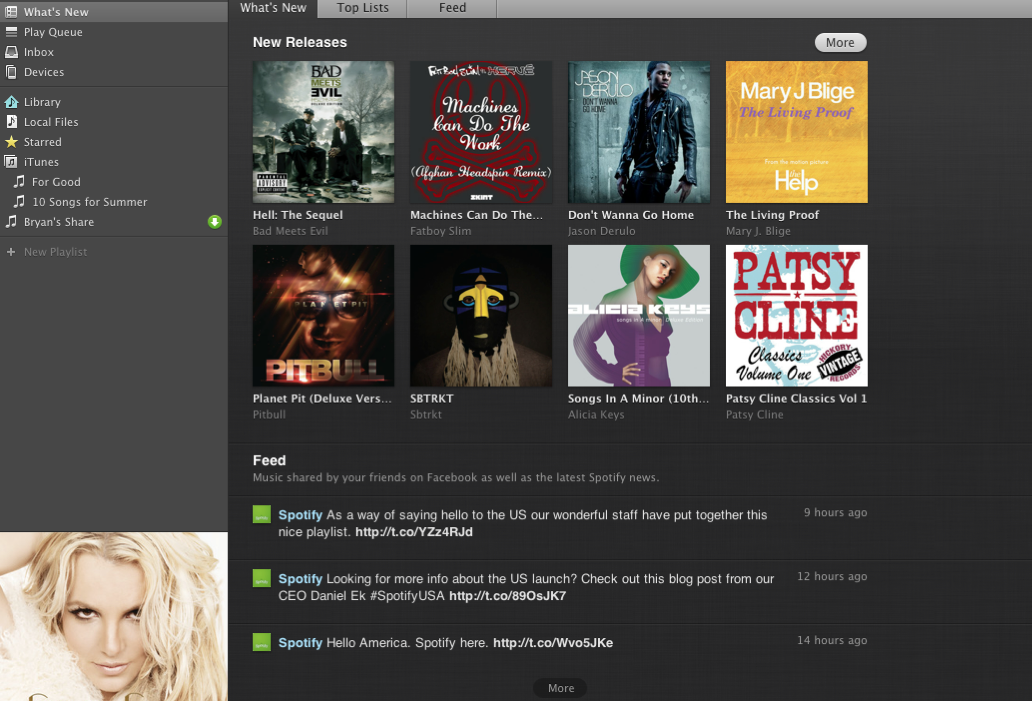The height and width of the screenshot is (701, 1032).
Task: Click the plus icon for New Playlist
Action: click(11, 251)
